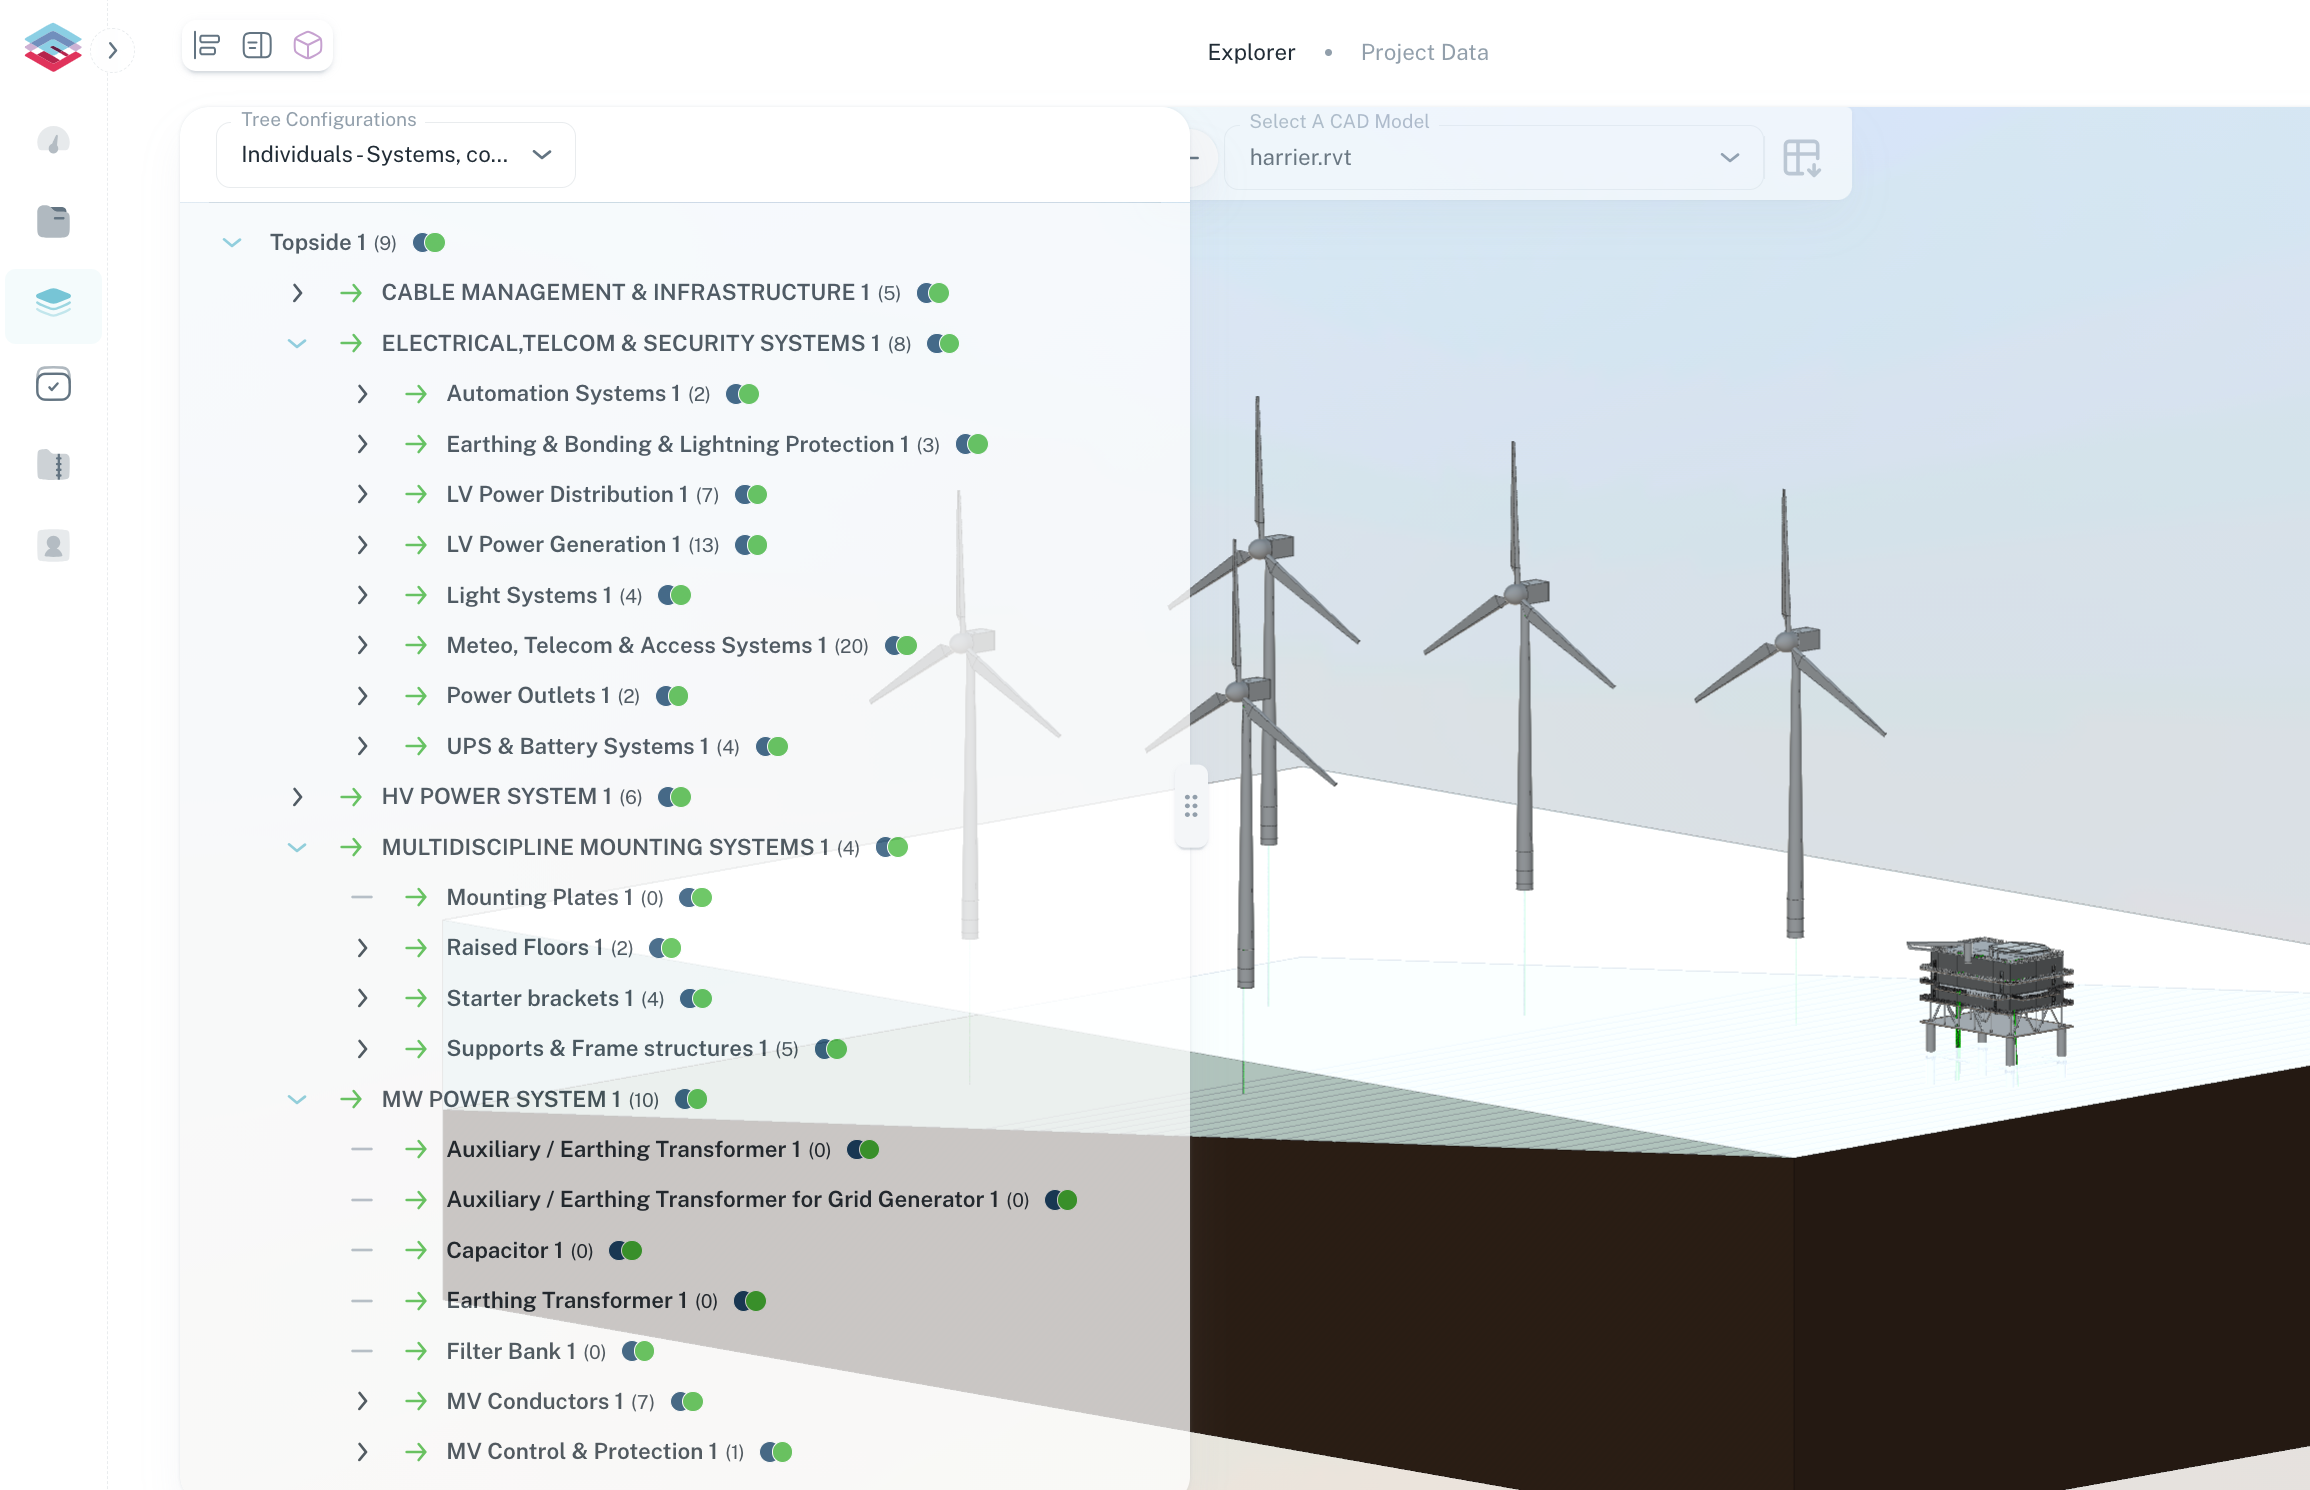This screenshot has height=1490, width=2310.
Task: Click the panel resize drag handle
Action: (1190, 806)
